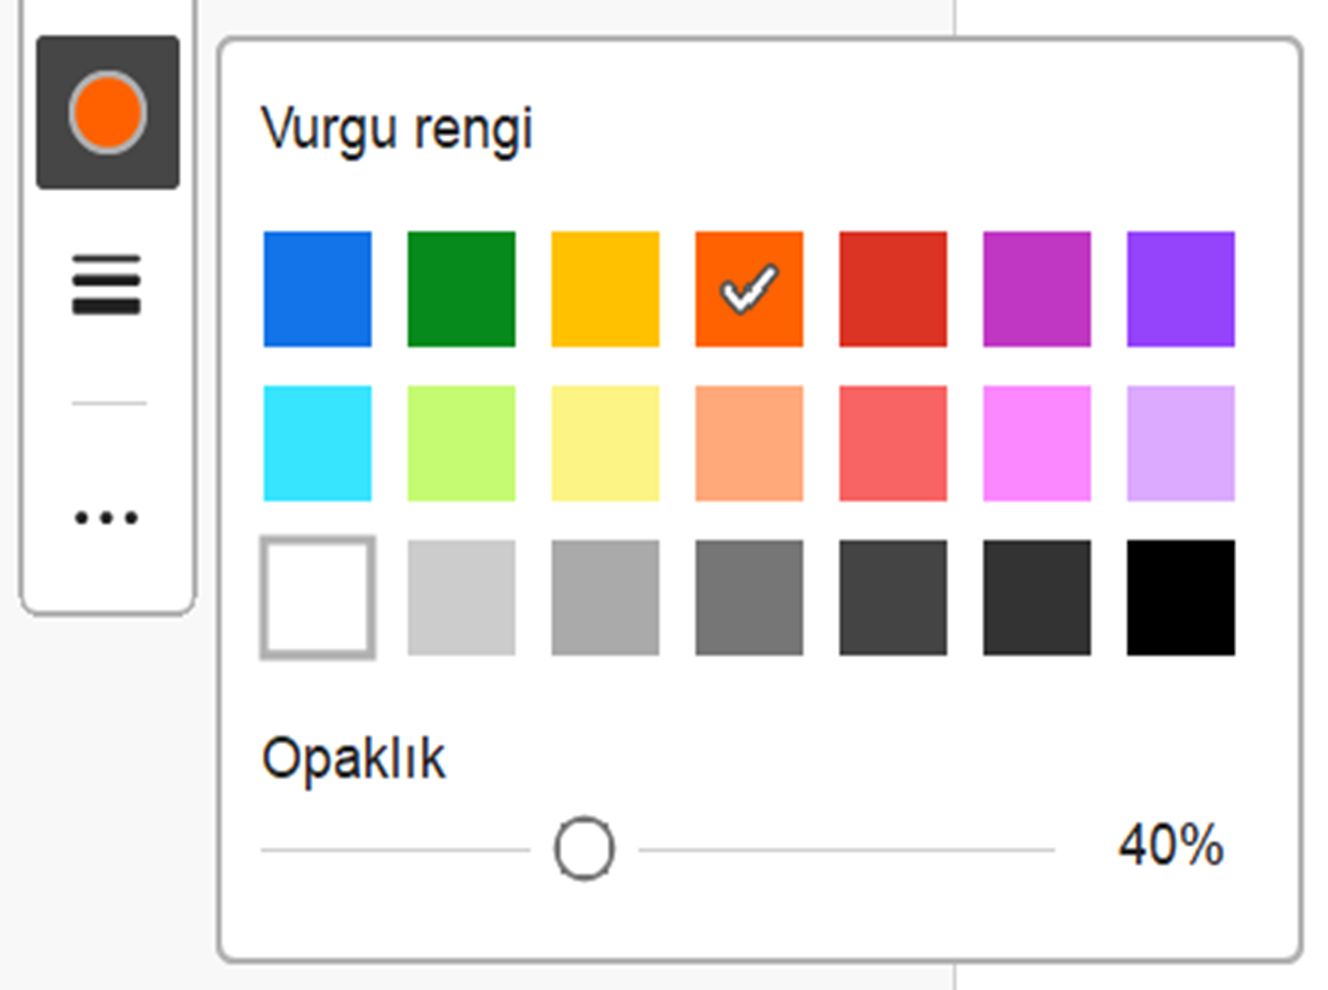The height and width of the screenshot is (990, 1328).
Task: Select the magenta highlight color
Action: pos(1036,288)
